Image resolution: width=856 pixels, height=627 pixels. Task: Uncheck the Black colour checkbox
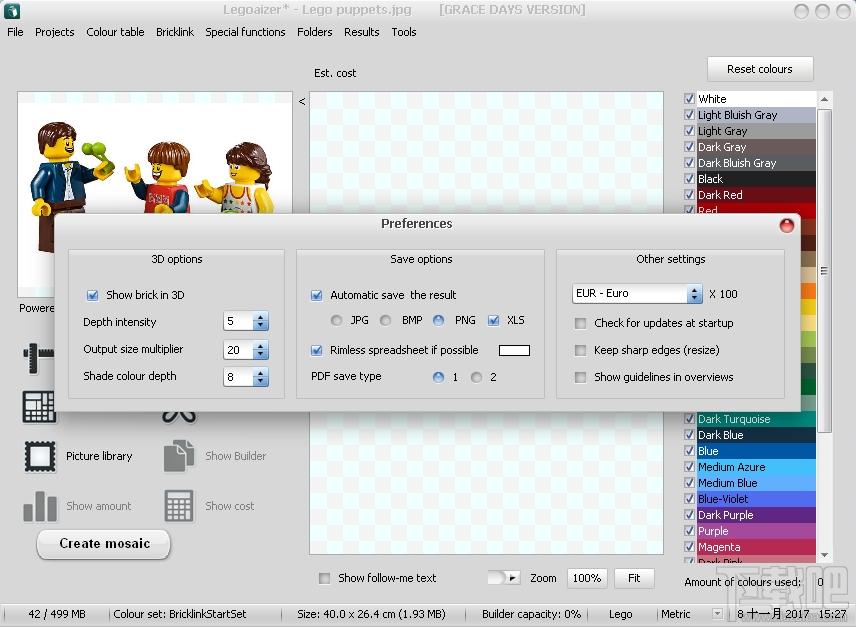pyautogui.click(x=689, y=179)
